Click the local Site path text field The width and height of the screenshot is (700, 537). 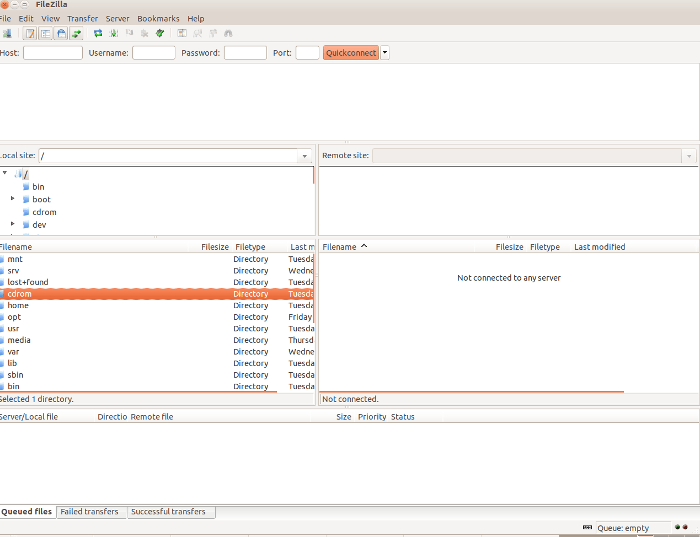pyautogui.click(x=169, y=156)
